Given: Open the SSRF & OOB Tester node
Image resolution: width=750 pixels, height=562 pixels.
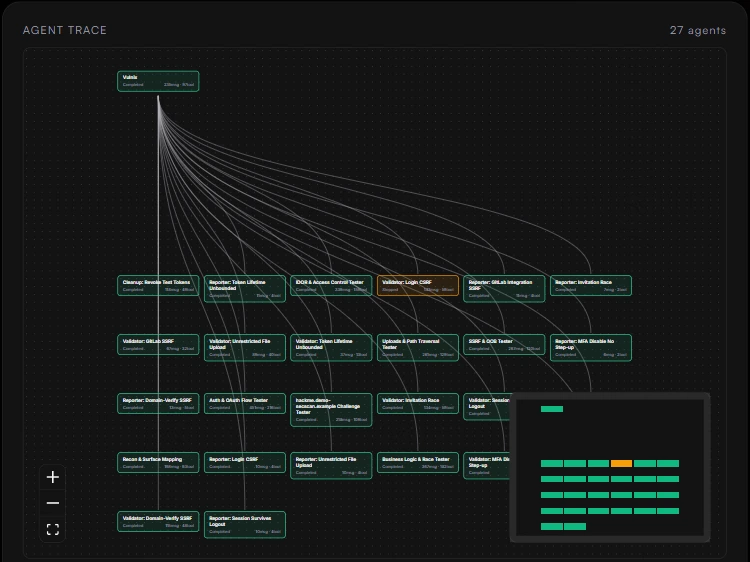Looking at the screenshot, I should [504, 344].
